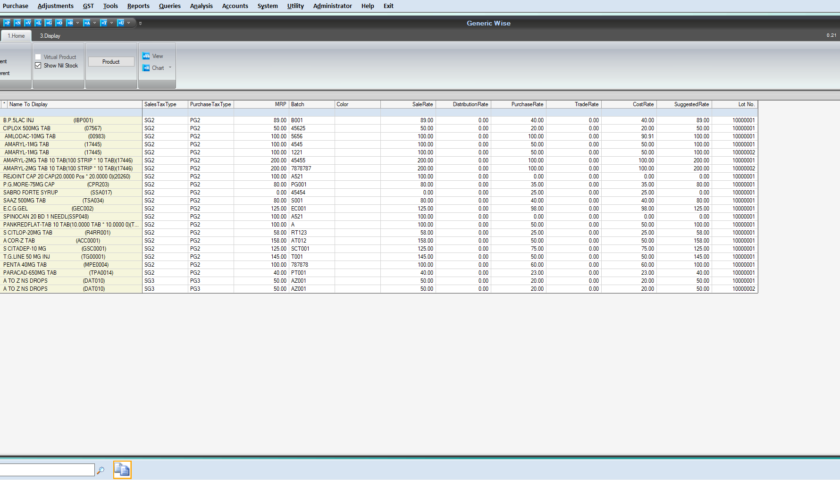Click the SalesTaxType column header
840x480 pixels.
click(165, 104)
